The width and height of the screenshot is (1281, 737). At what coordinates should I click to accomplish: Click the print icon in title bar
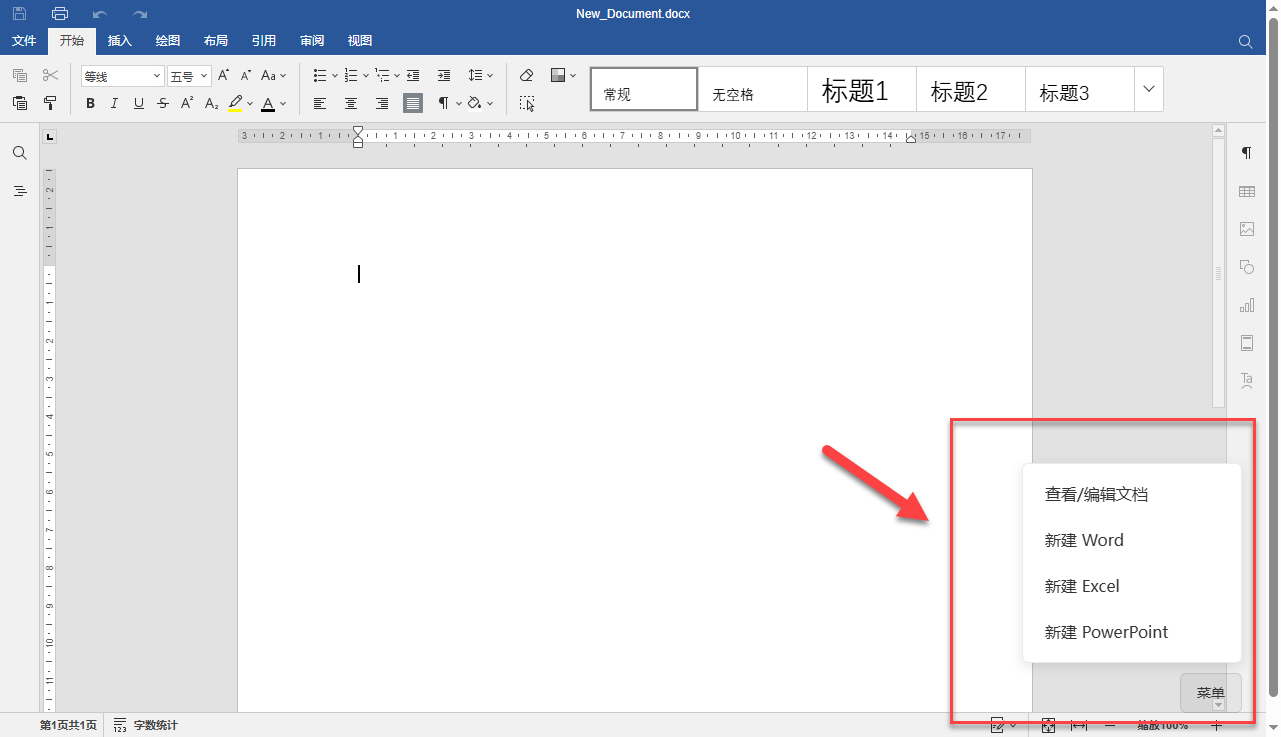tap(60, 14)
